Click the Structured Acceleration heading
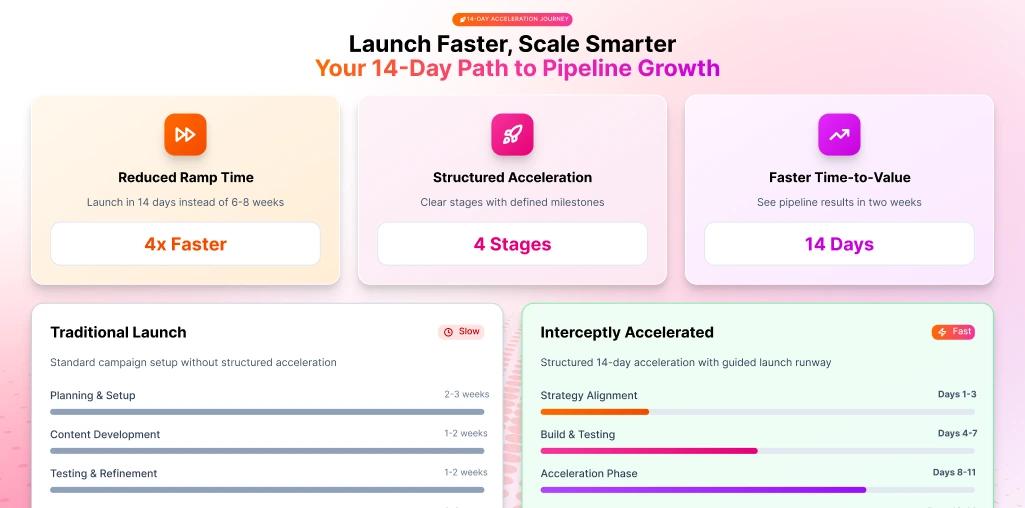 pos(512,177)
